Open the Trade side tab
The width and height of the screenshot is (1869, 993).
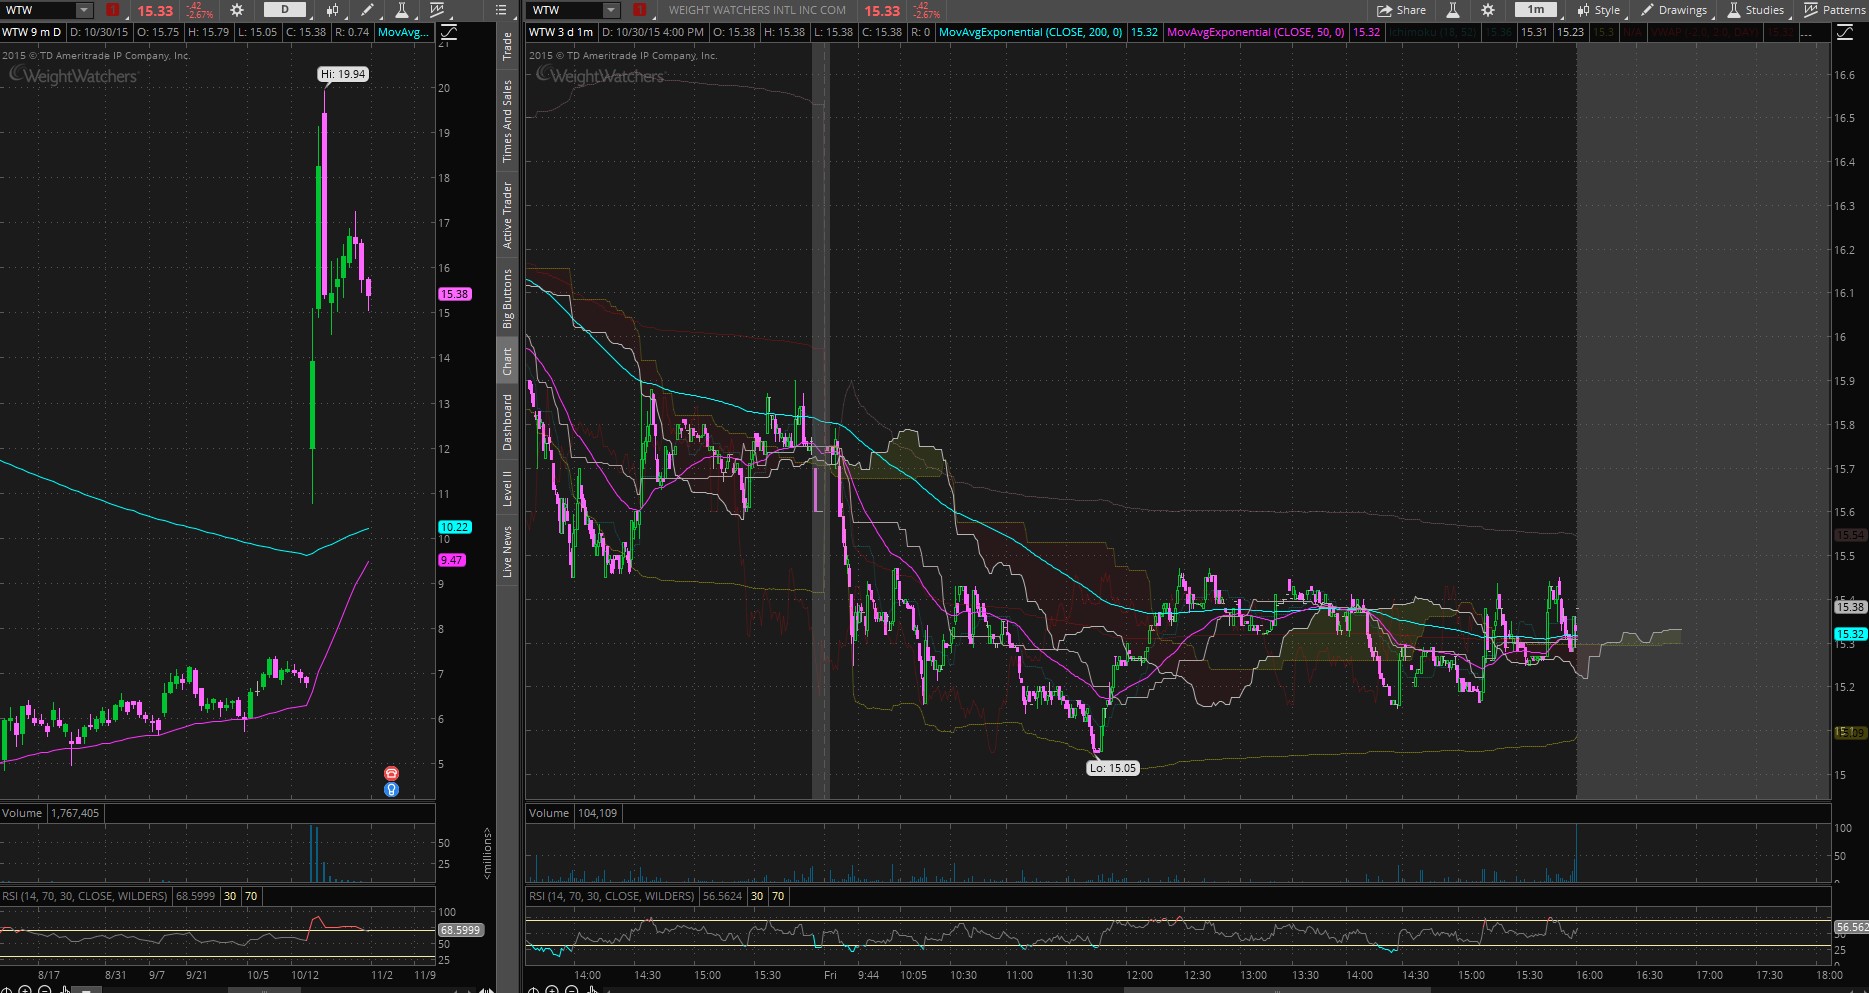click(x=507, y=46)
